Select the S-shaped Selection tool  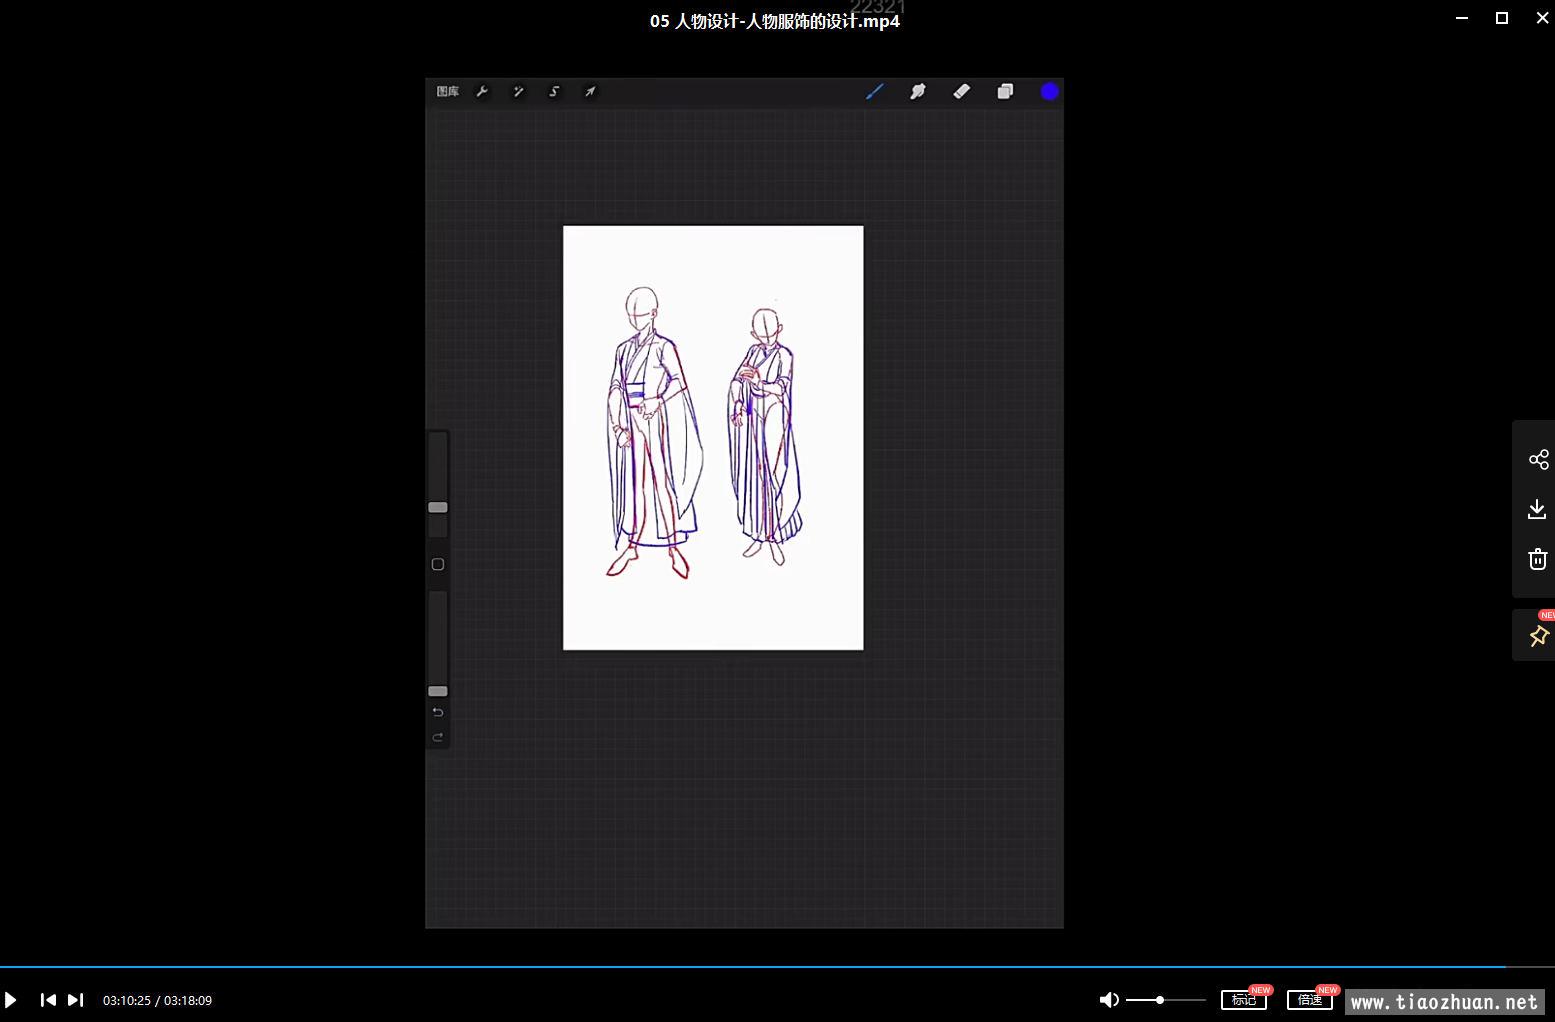[554, 92]
